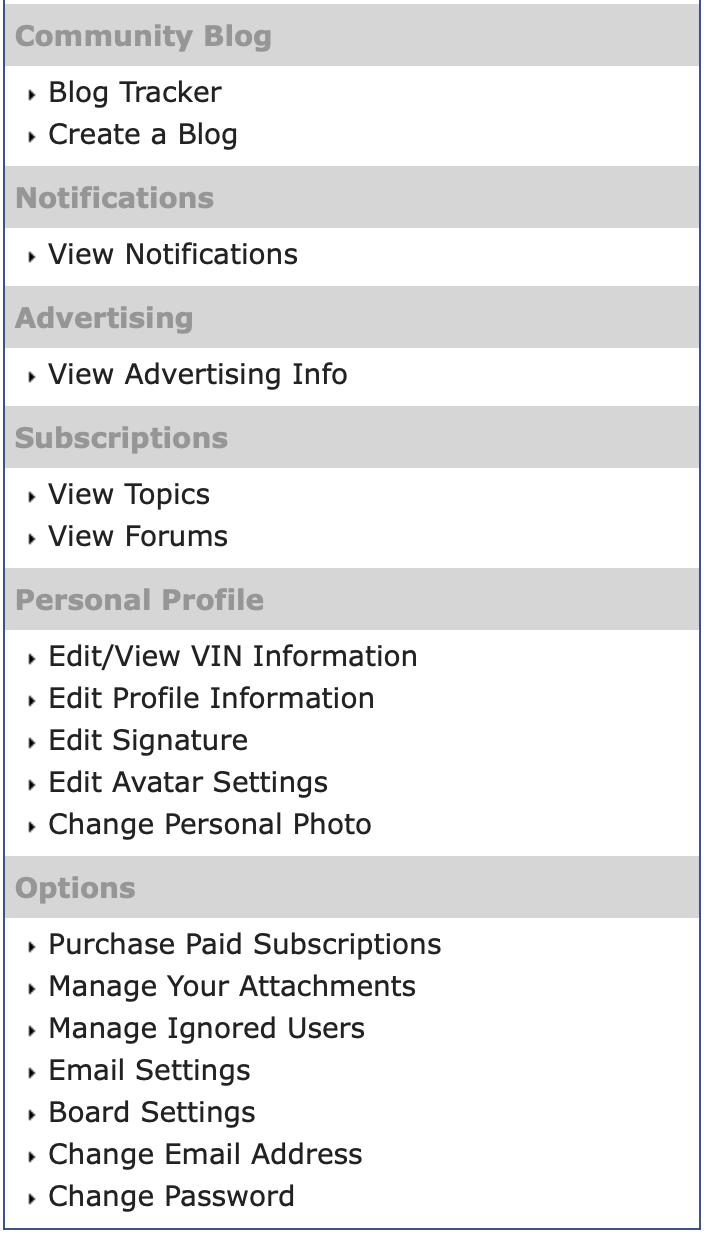Open the Edit Signature page

(148, 741)
